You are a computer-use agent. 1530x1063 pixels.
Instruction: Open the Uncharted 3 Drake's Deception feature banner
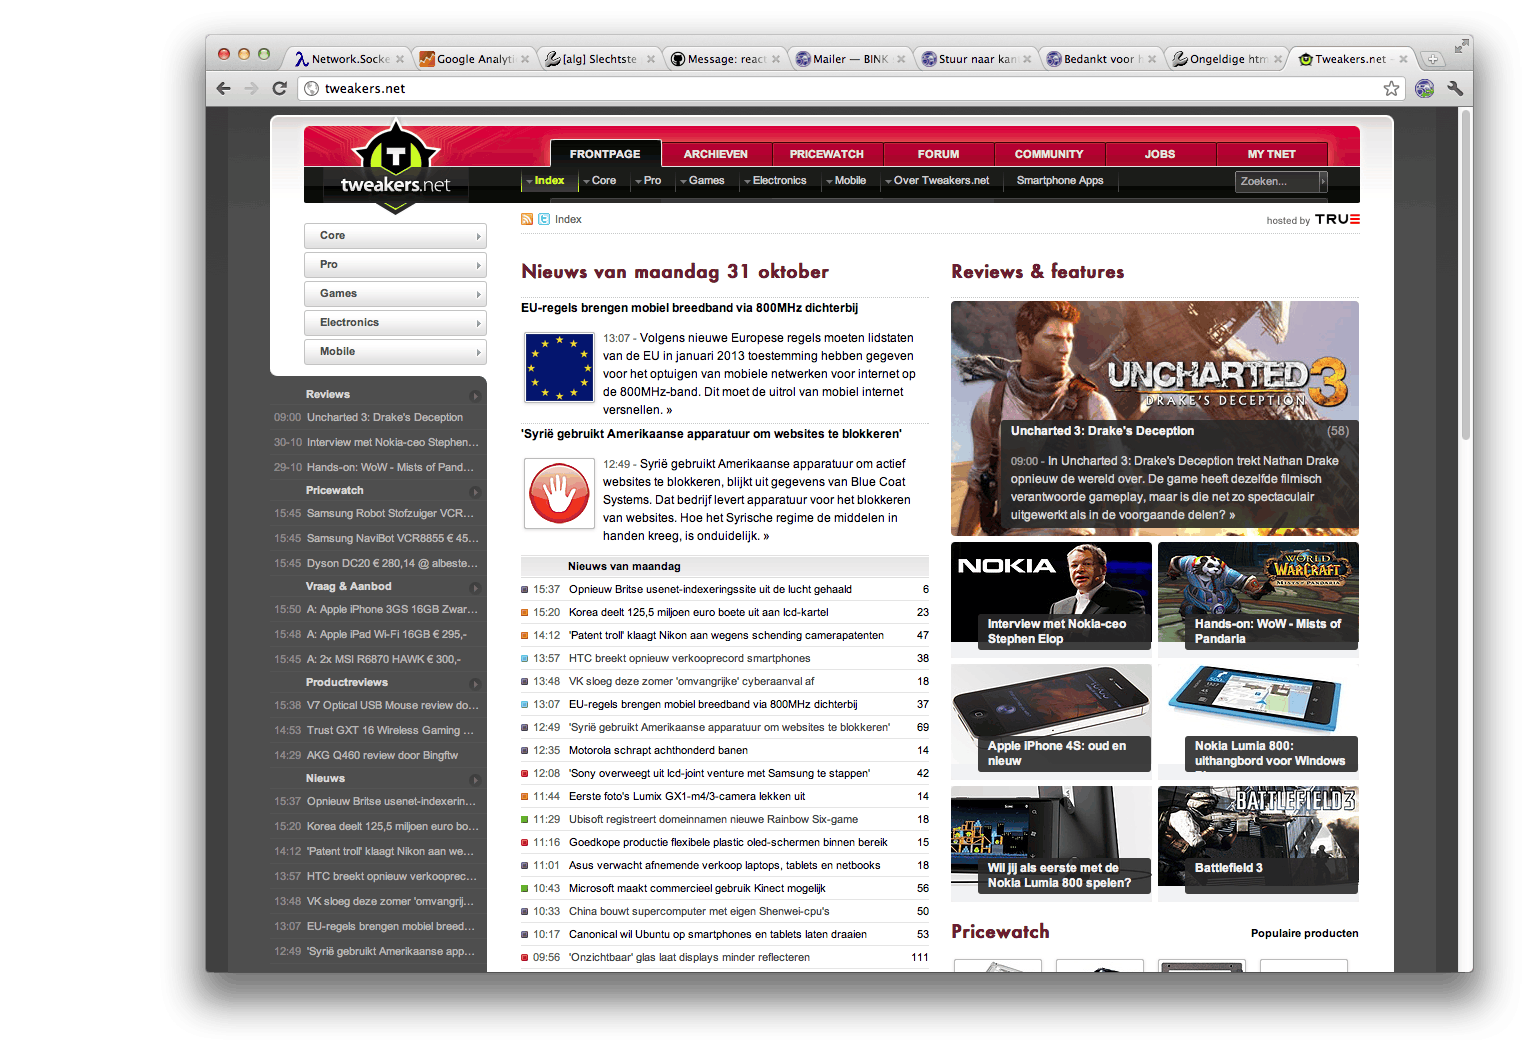[1155, 418]
